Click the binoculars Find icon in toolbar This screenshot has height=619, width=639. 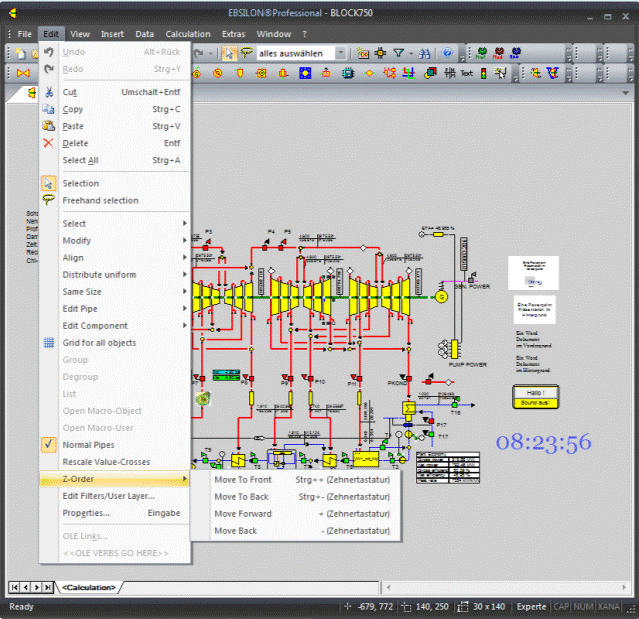(x=425, y=53)
